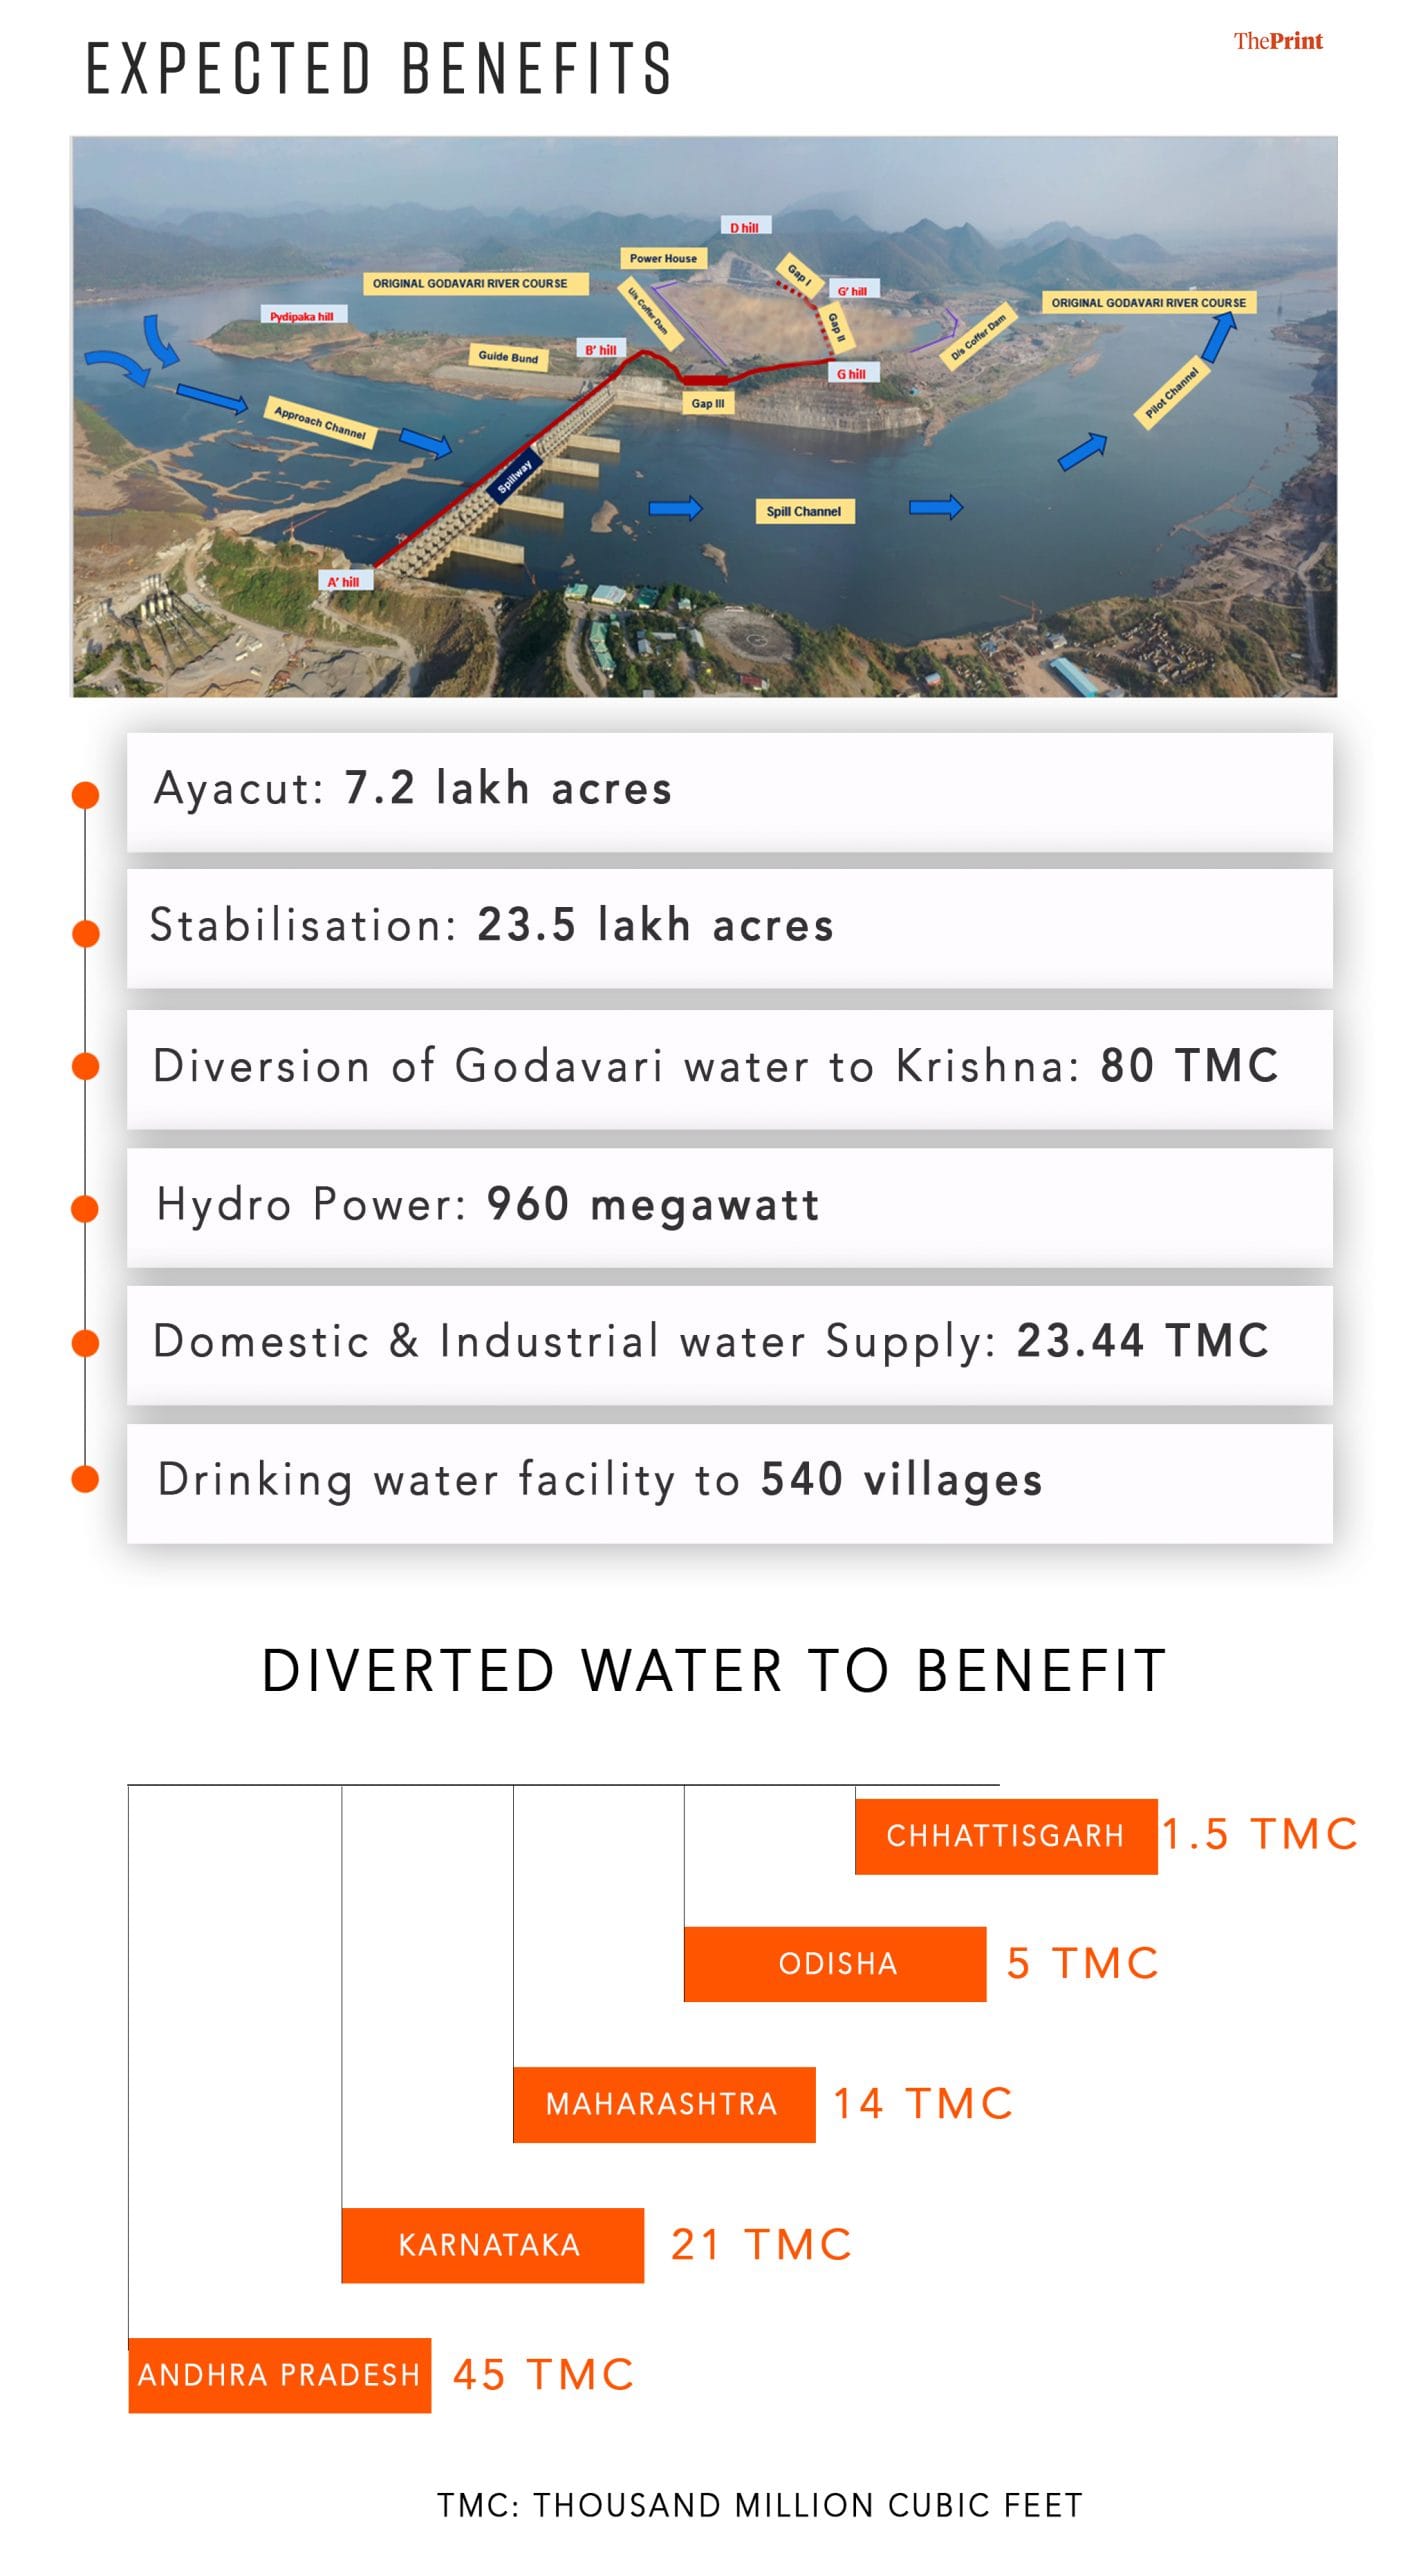This screenshot has height=2560, width=1403.
Task: Click the Power House label on the photo
Action: (x=663, y=258)
